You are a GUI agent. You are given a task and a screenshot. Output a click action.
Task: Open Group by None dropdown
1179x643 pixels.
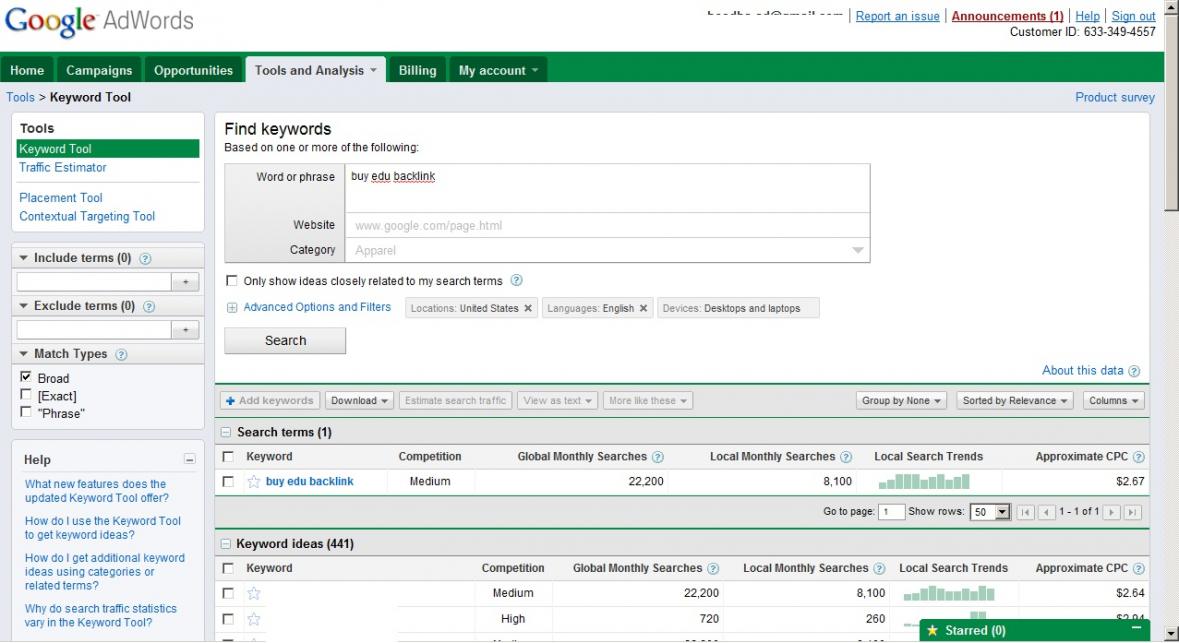click(901, 401)
